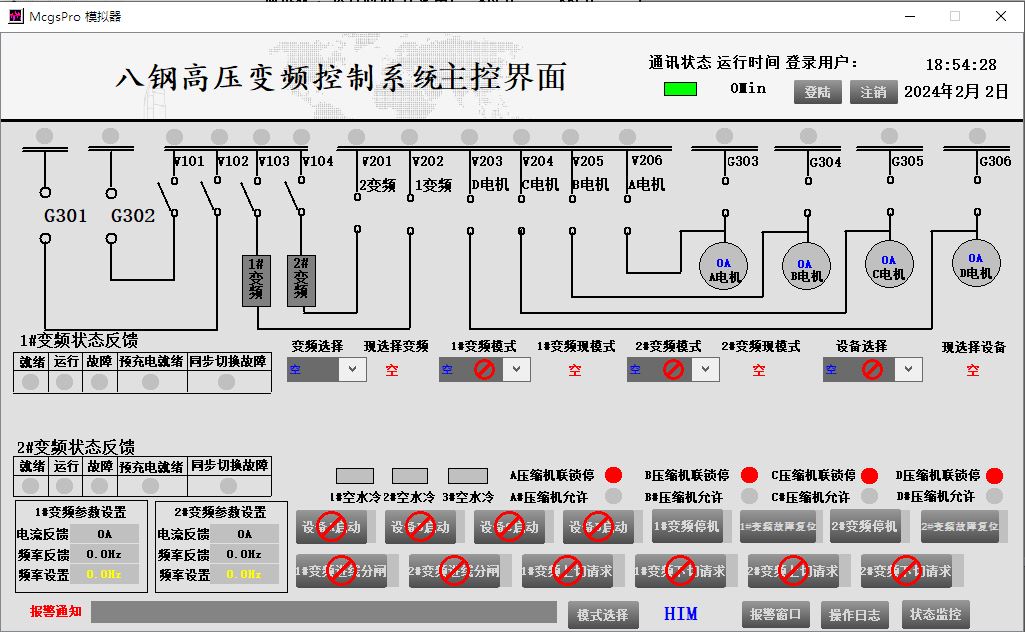Click the 2#空水冷 status box
Screen dimensions: 1025x632
pos(410,476)
